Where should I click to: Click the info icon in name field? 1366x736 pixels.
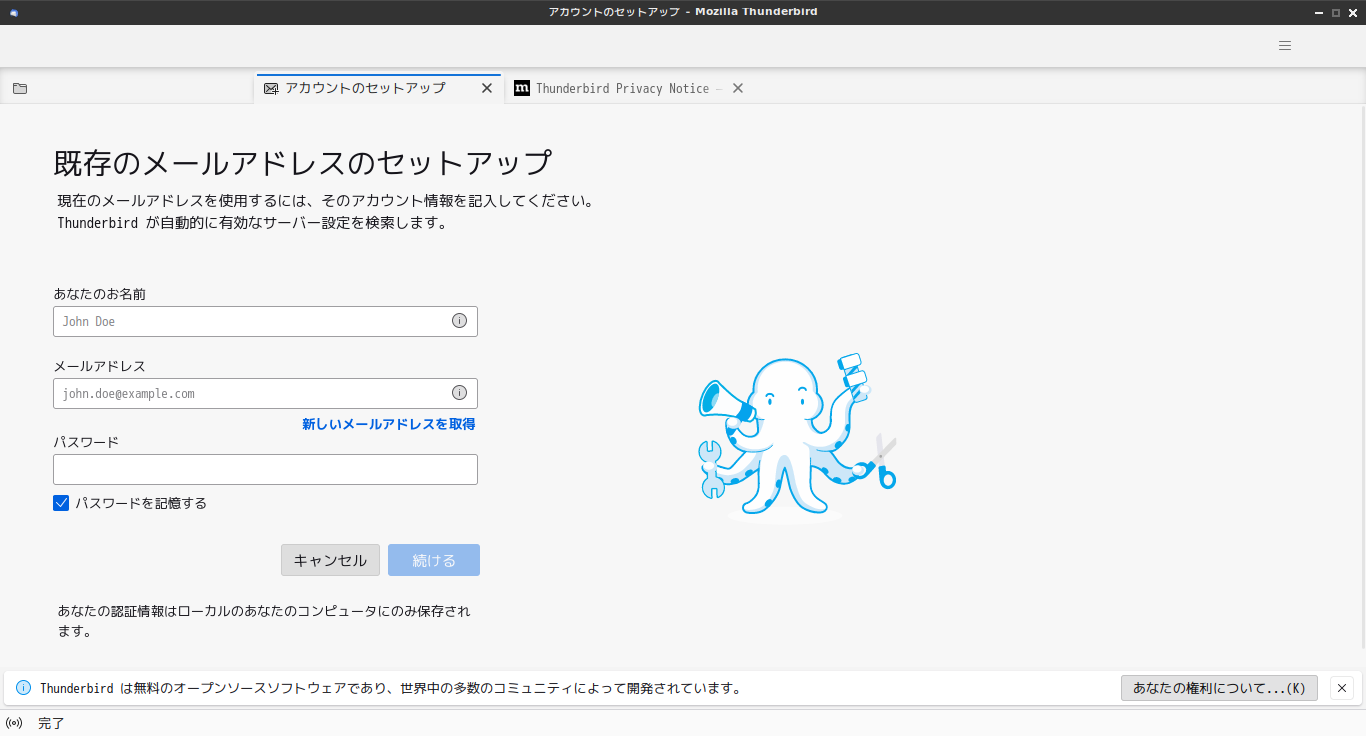[460, 321]
